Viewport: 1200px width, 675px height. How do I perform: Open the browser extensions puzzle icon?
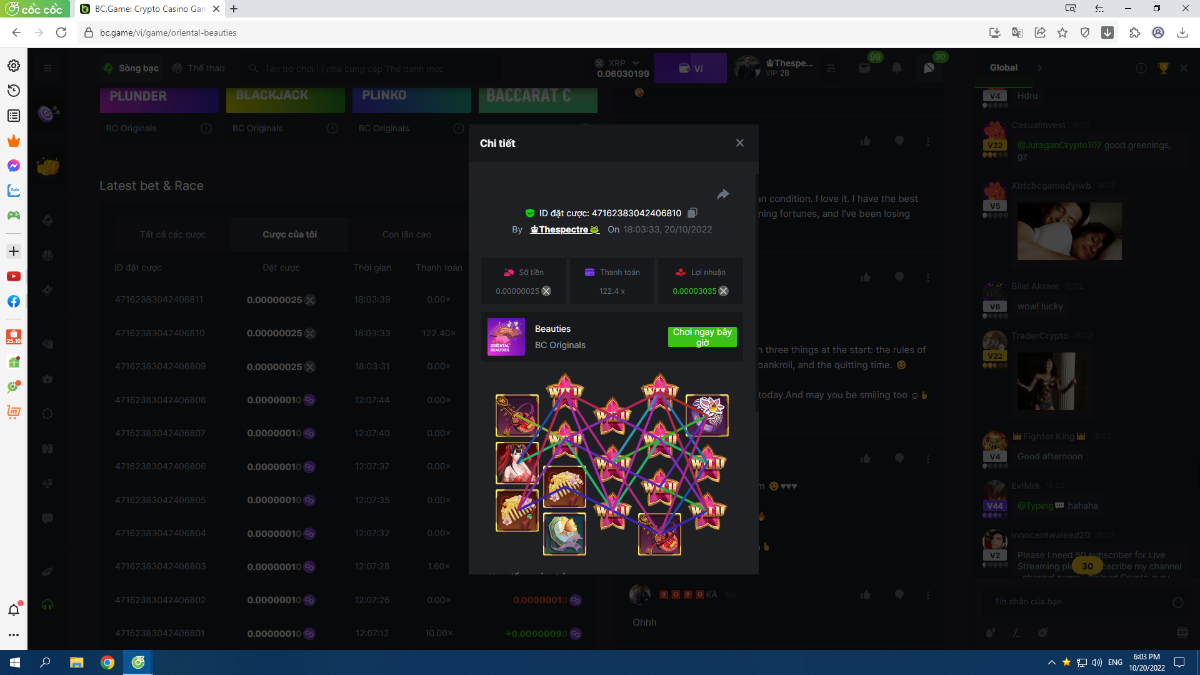coord(1134,32)
